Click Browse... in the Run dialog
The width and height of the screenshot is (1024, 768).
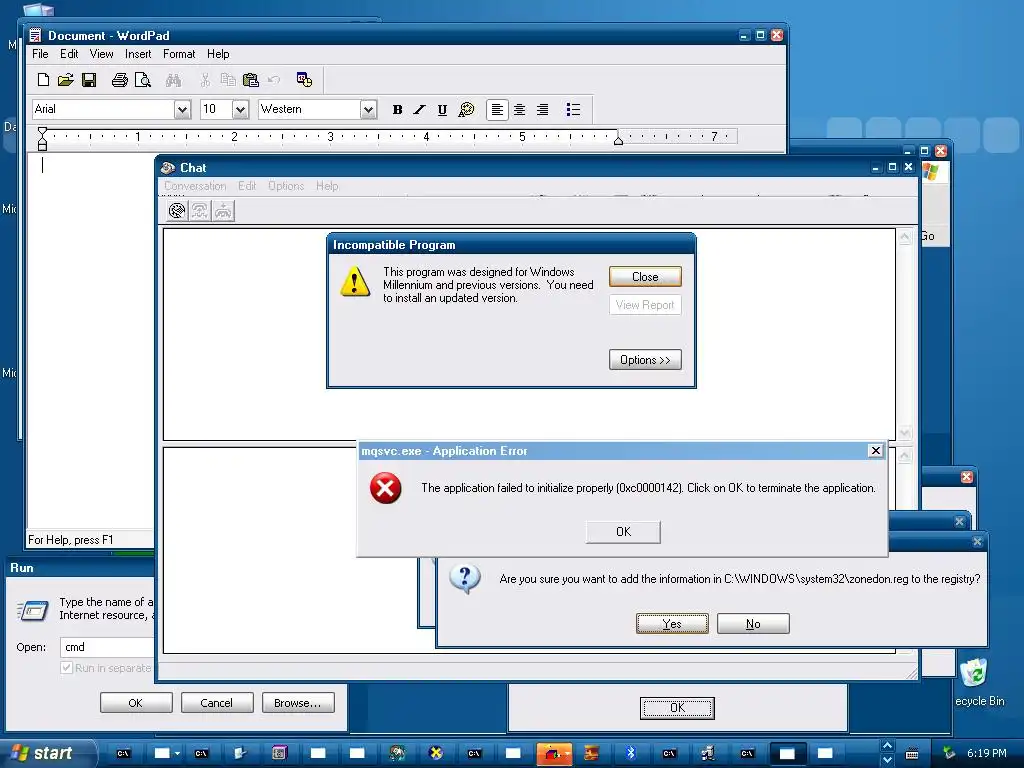coord(298,703)
